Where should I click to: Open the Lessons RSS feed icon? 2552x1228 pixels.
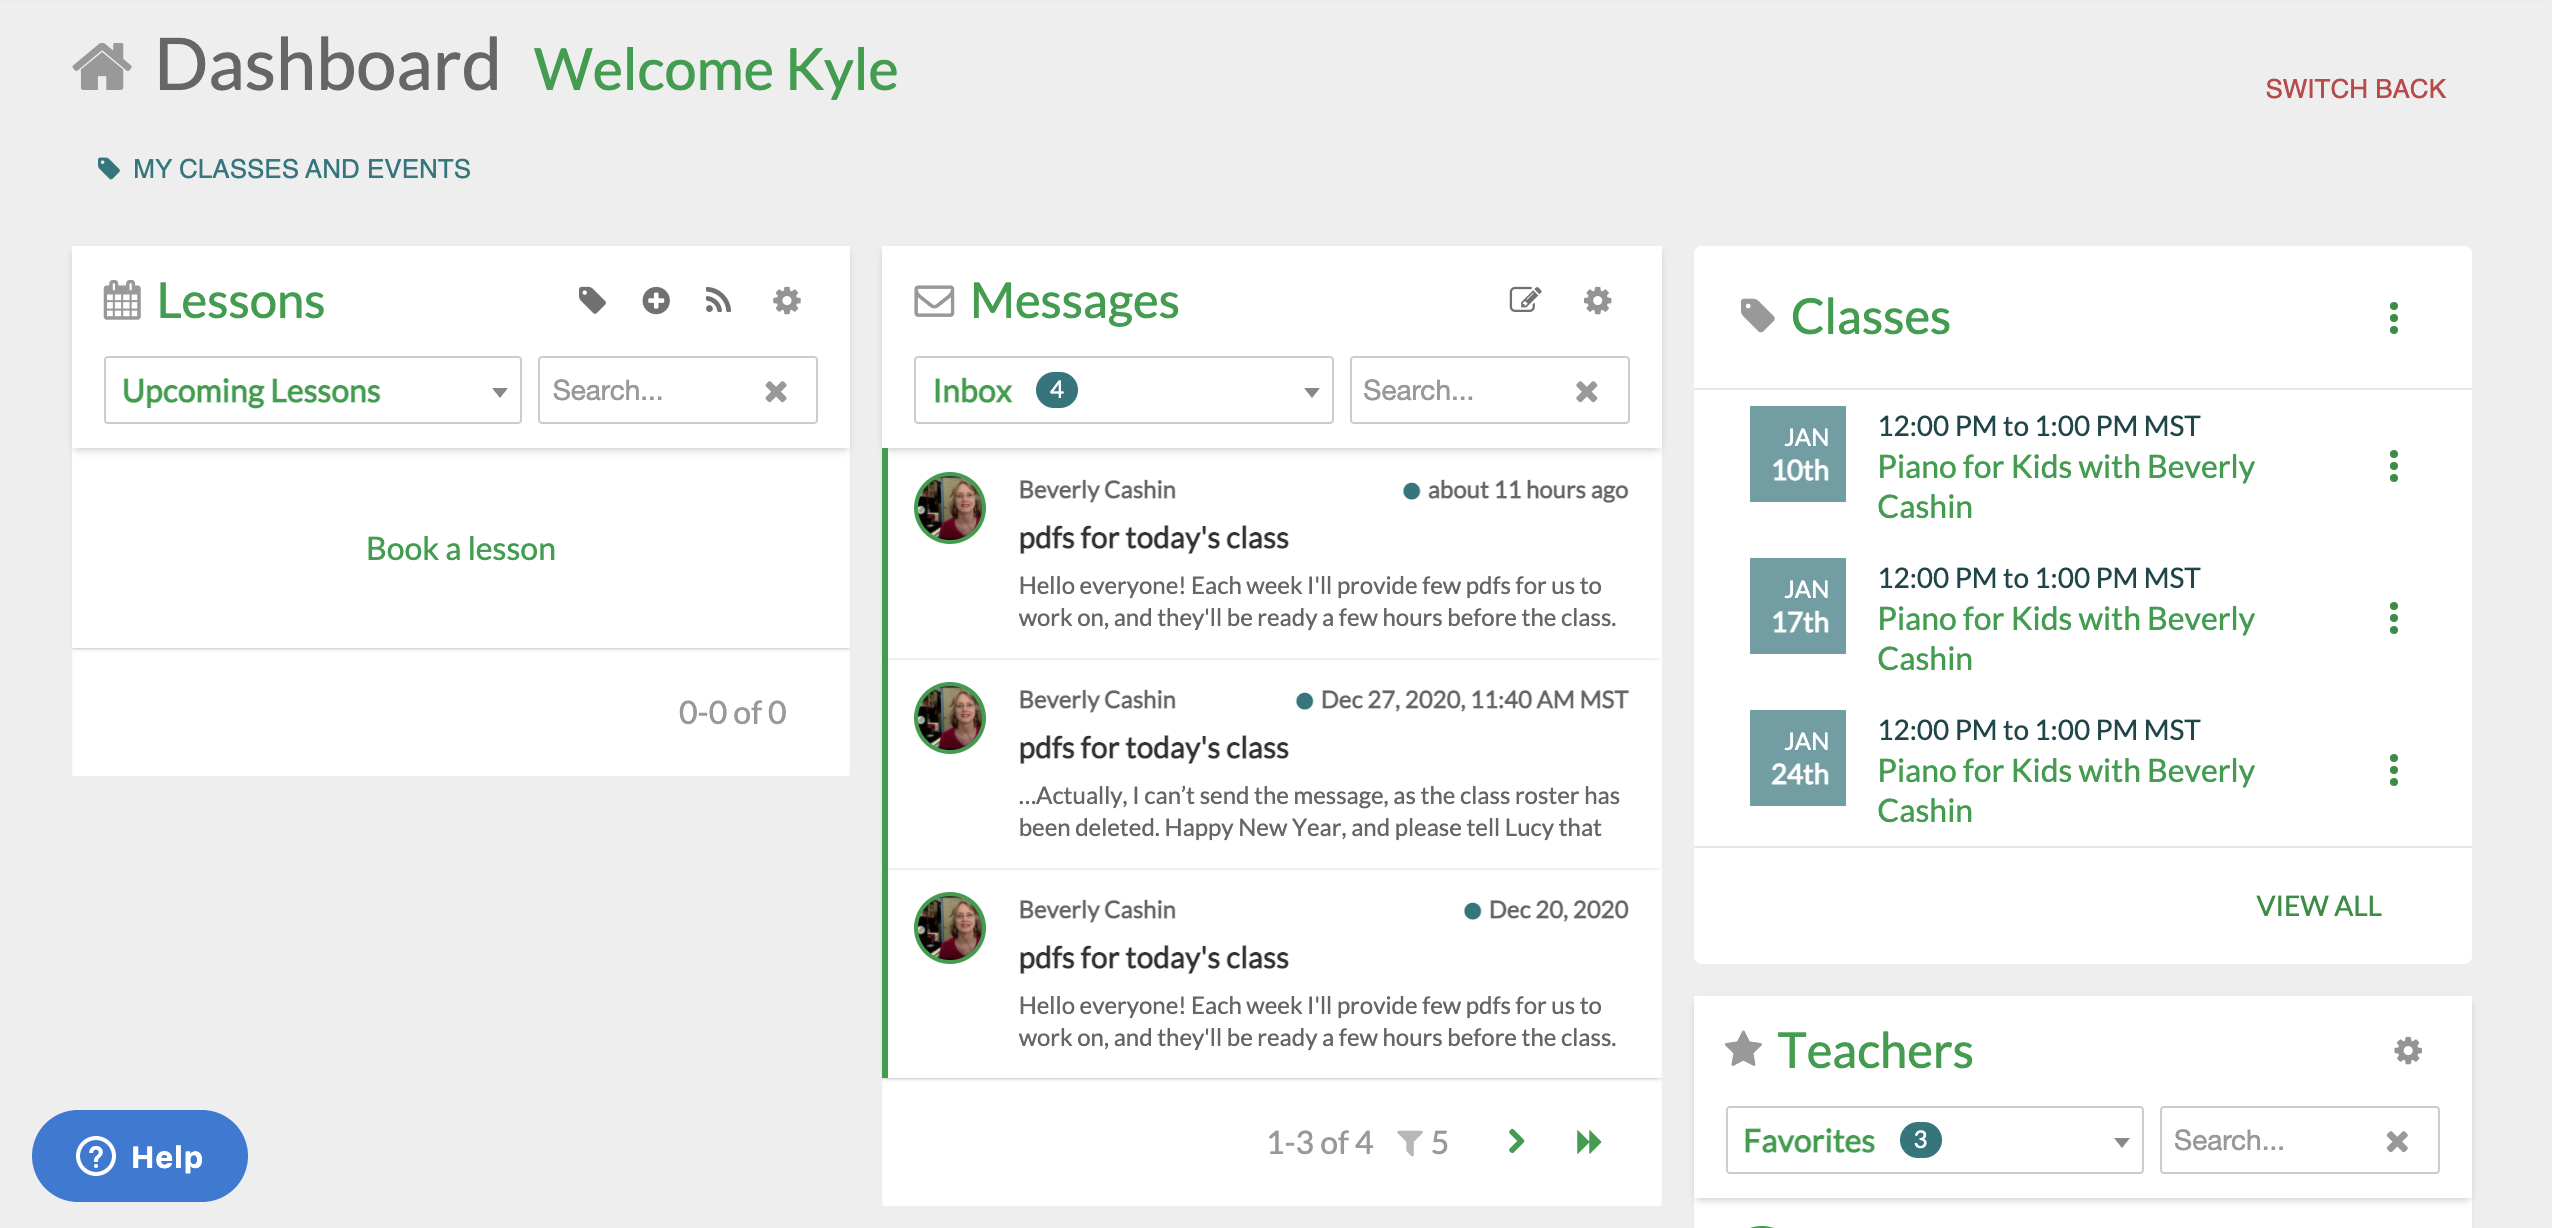tap(718, 300)
